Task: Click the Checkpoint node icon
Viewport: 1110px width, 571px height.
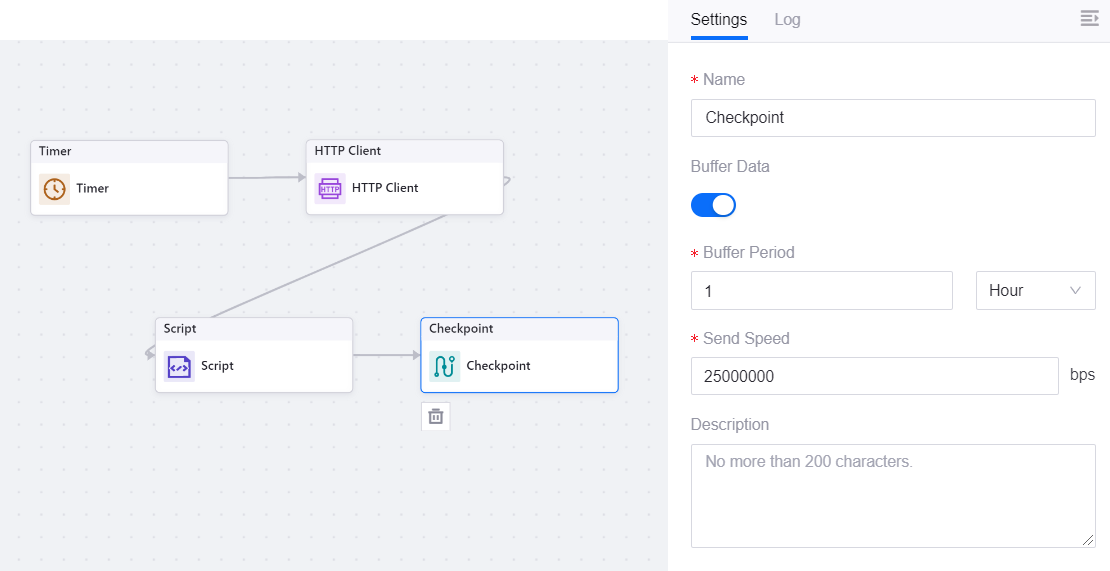Action: point(444,366)
